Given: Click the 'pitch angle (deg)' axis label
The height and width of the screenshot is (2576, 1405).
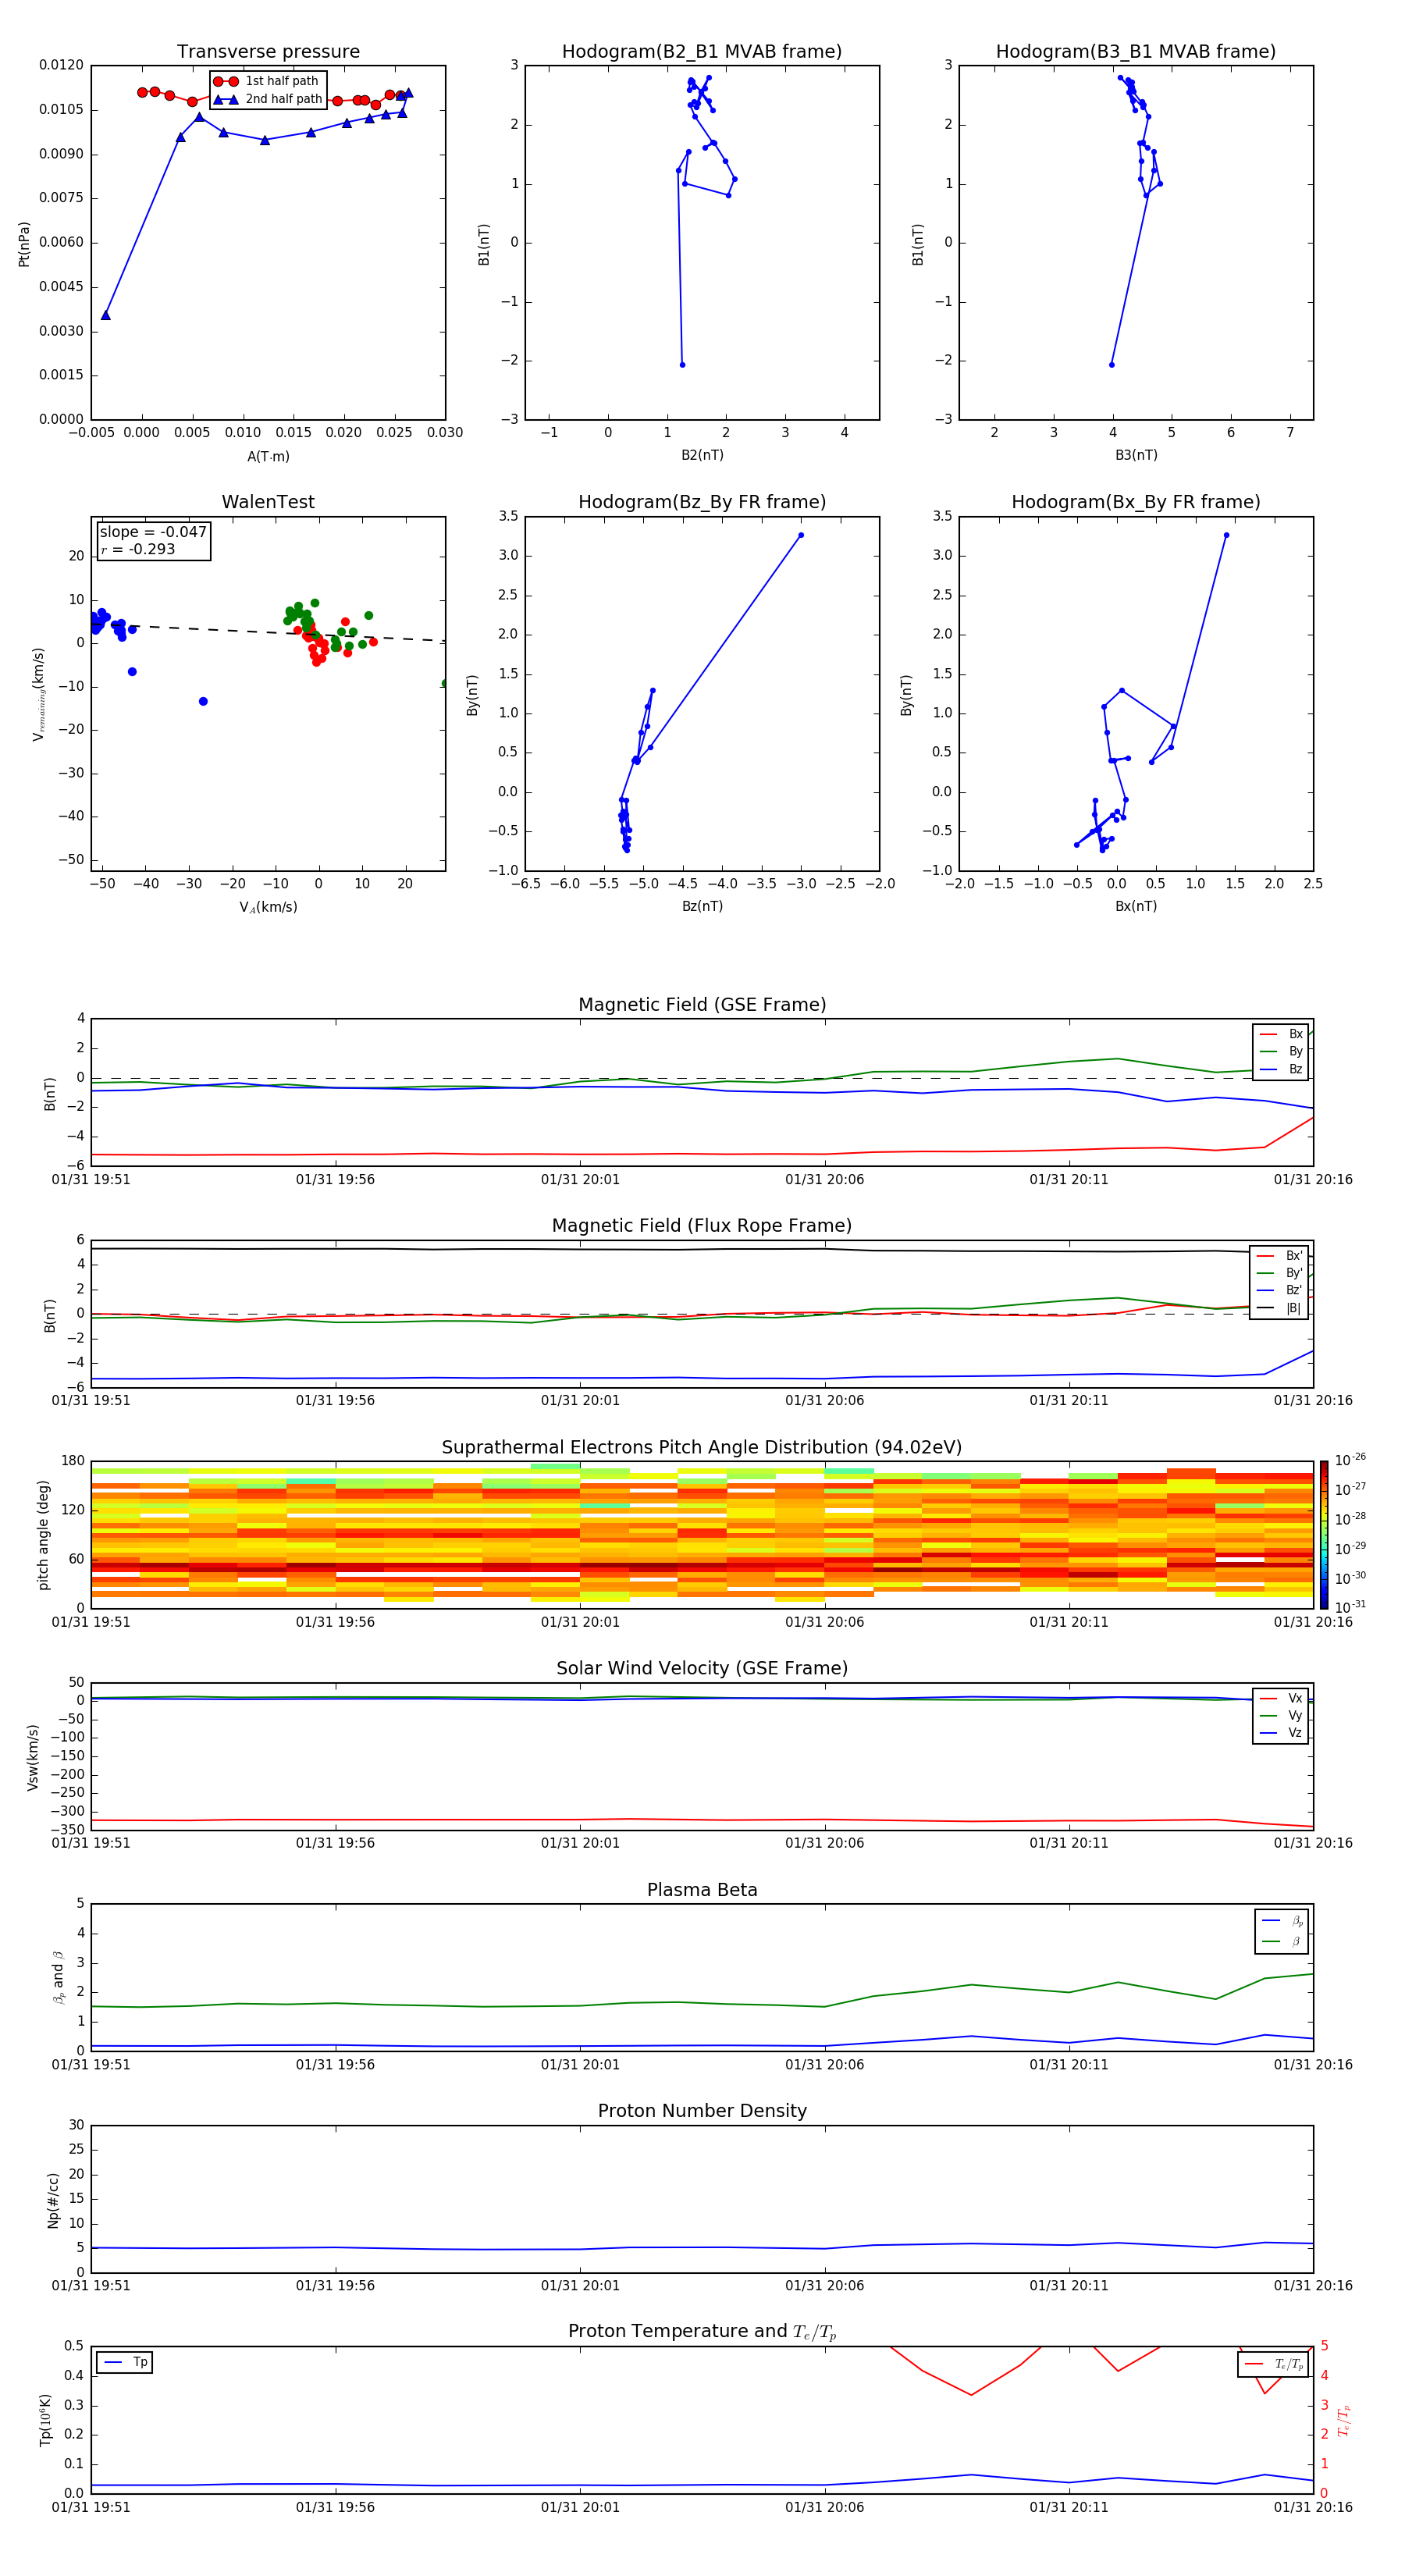Looking at the screenshot, I should (43, 1535).
